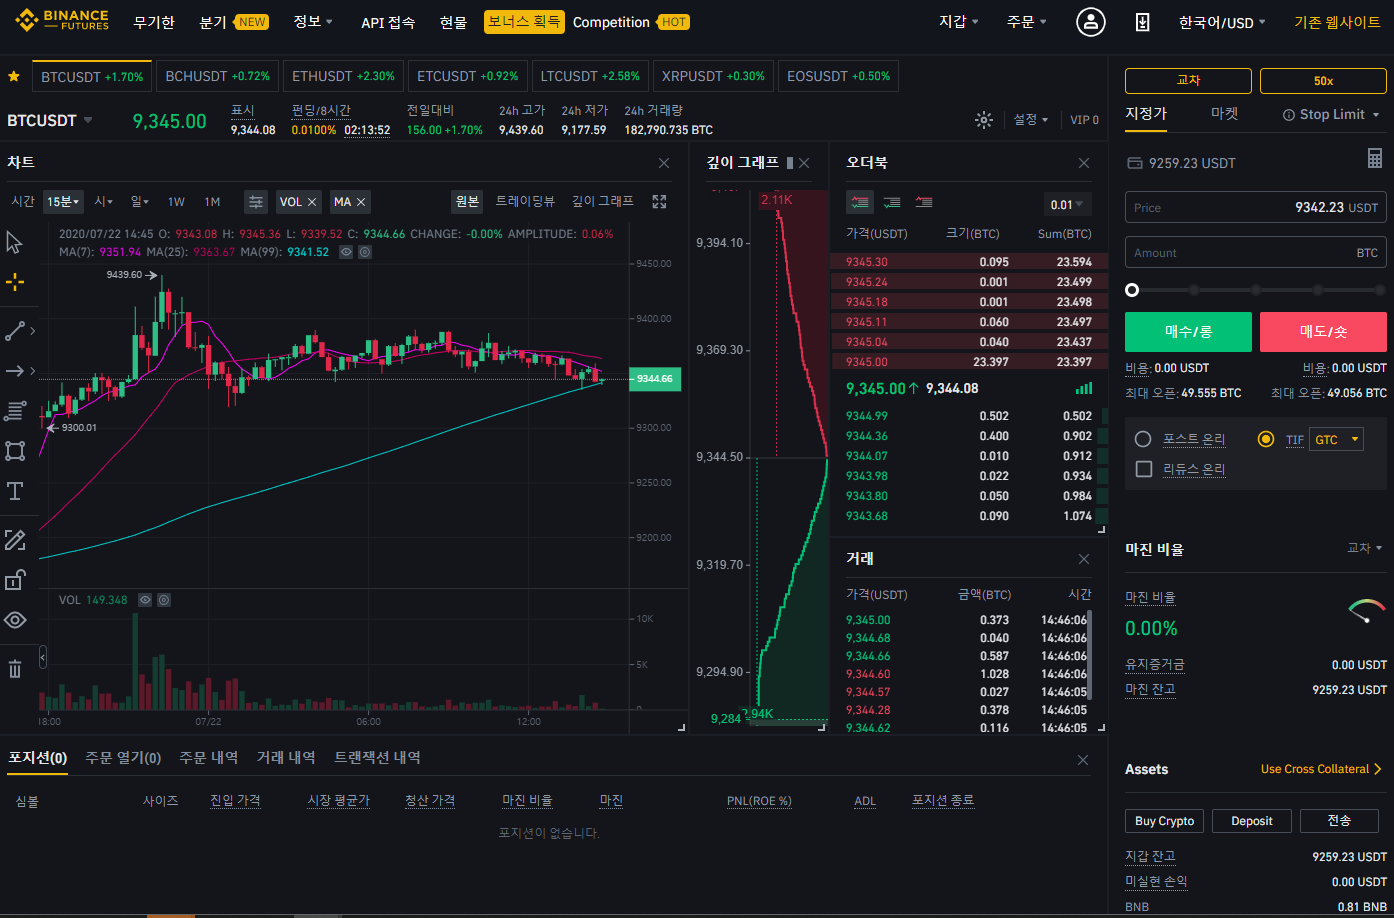
Task: Select the arrow cursor drawing tool
Action: point(14,243)
